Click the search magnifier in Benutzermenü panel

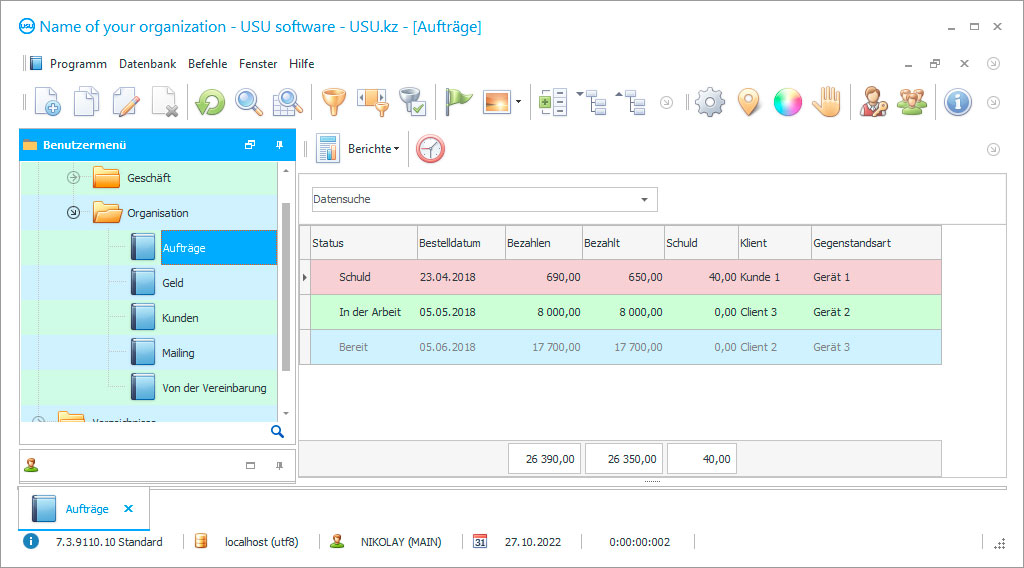coord(277,432)
